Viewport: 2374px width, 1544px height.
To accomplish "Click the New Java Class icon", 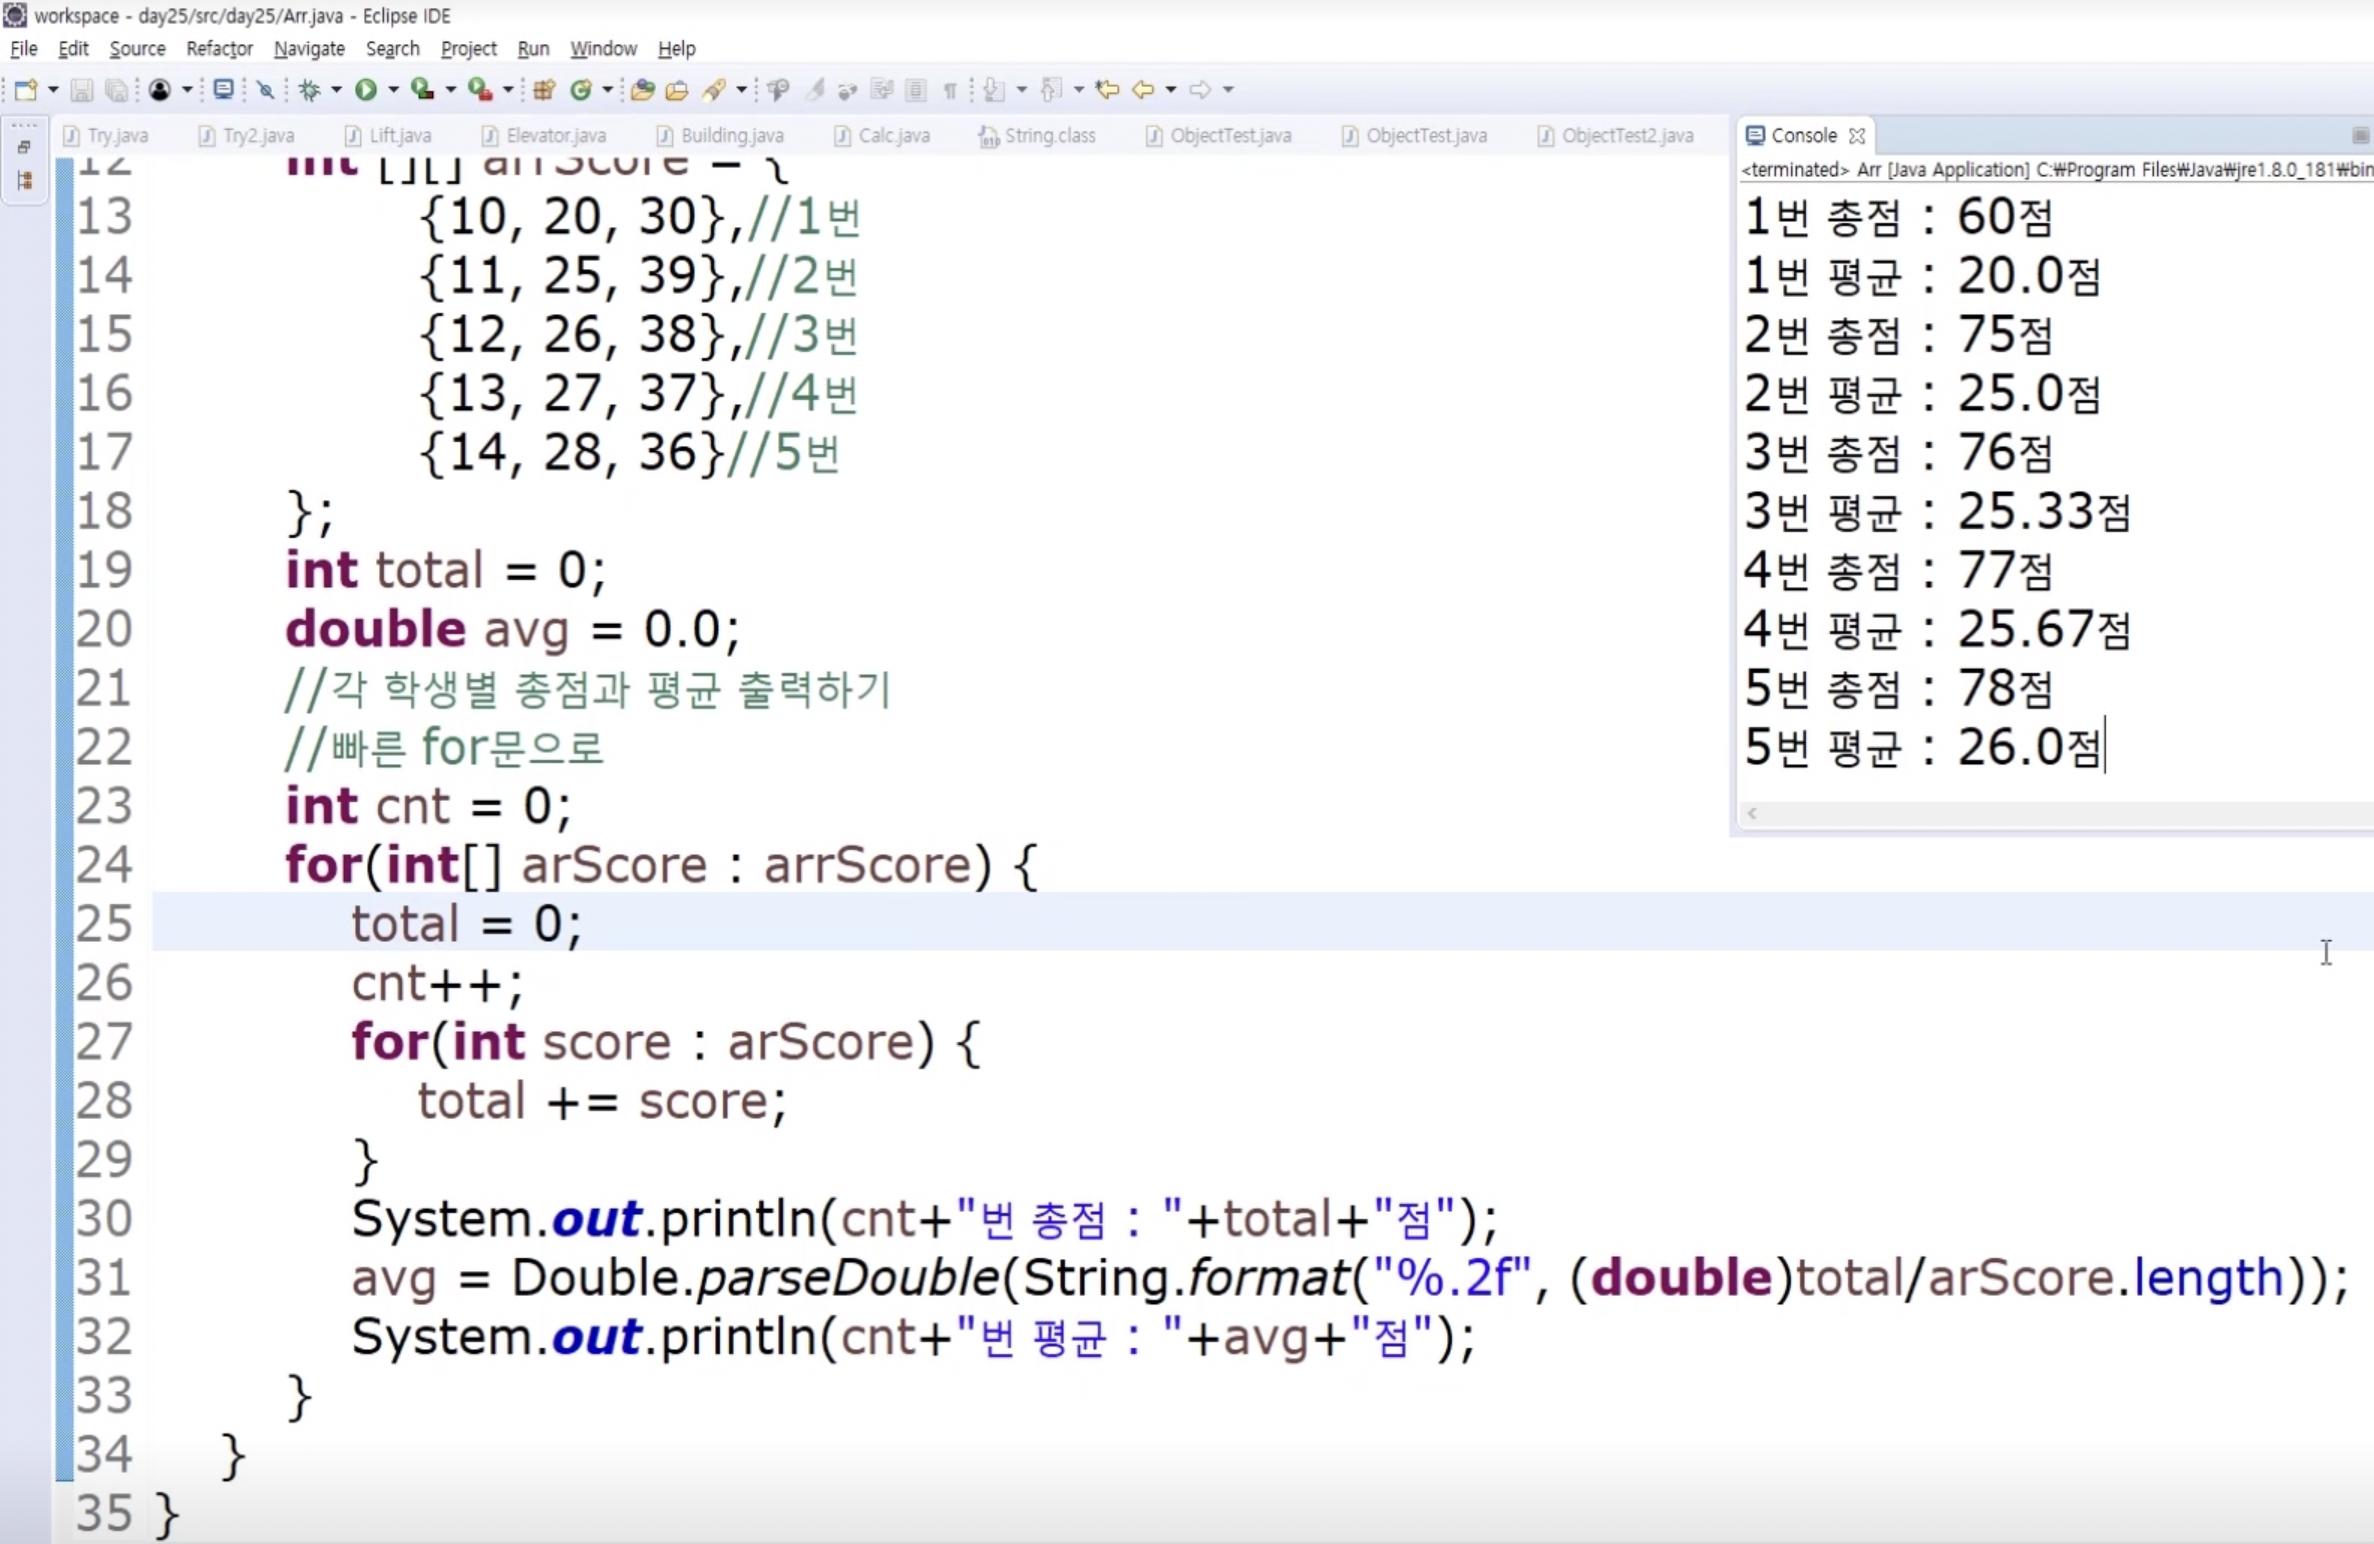I will pos(580,90).
